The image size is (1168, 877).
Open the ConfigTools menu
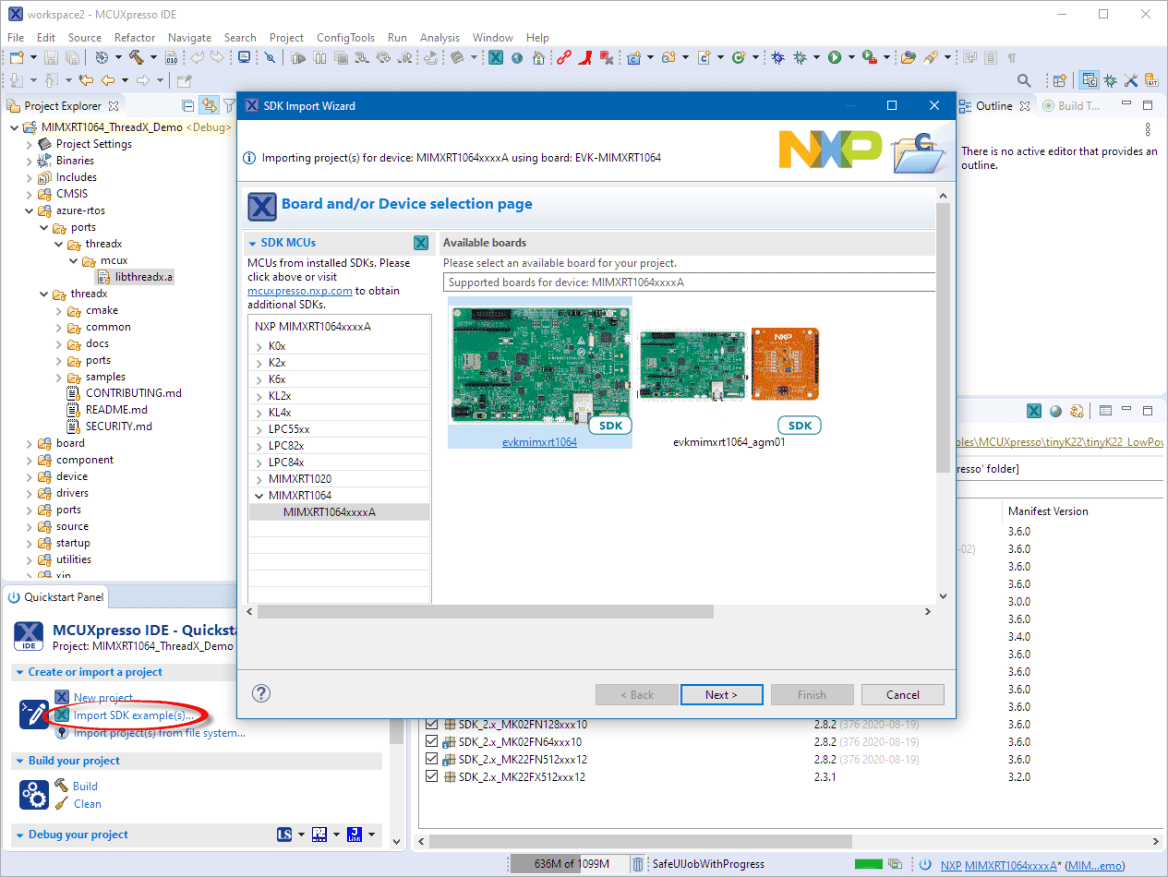(345, 37)
